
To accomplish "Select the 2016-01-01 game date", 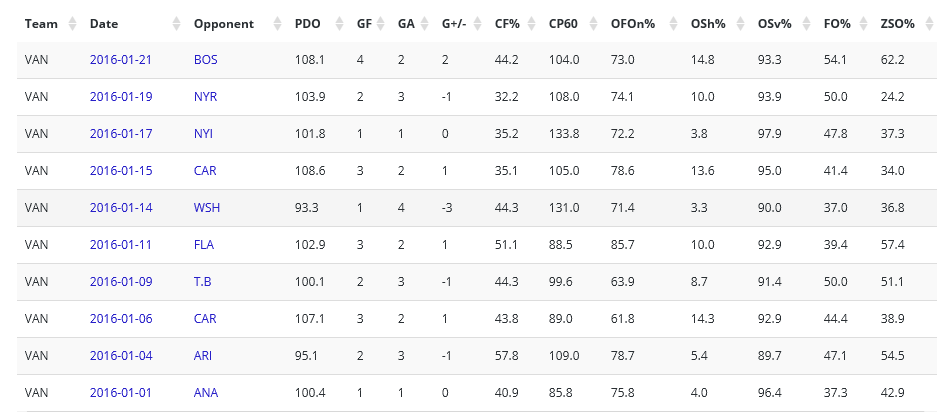I will 120,393.
